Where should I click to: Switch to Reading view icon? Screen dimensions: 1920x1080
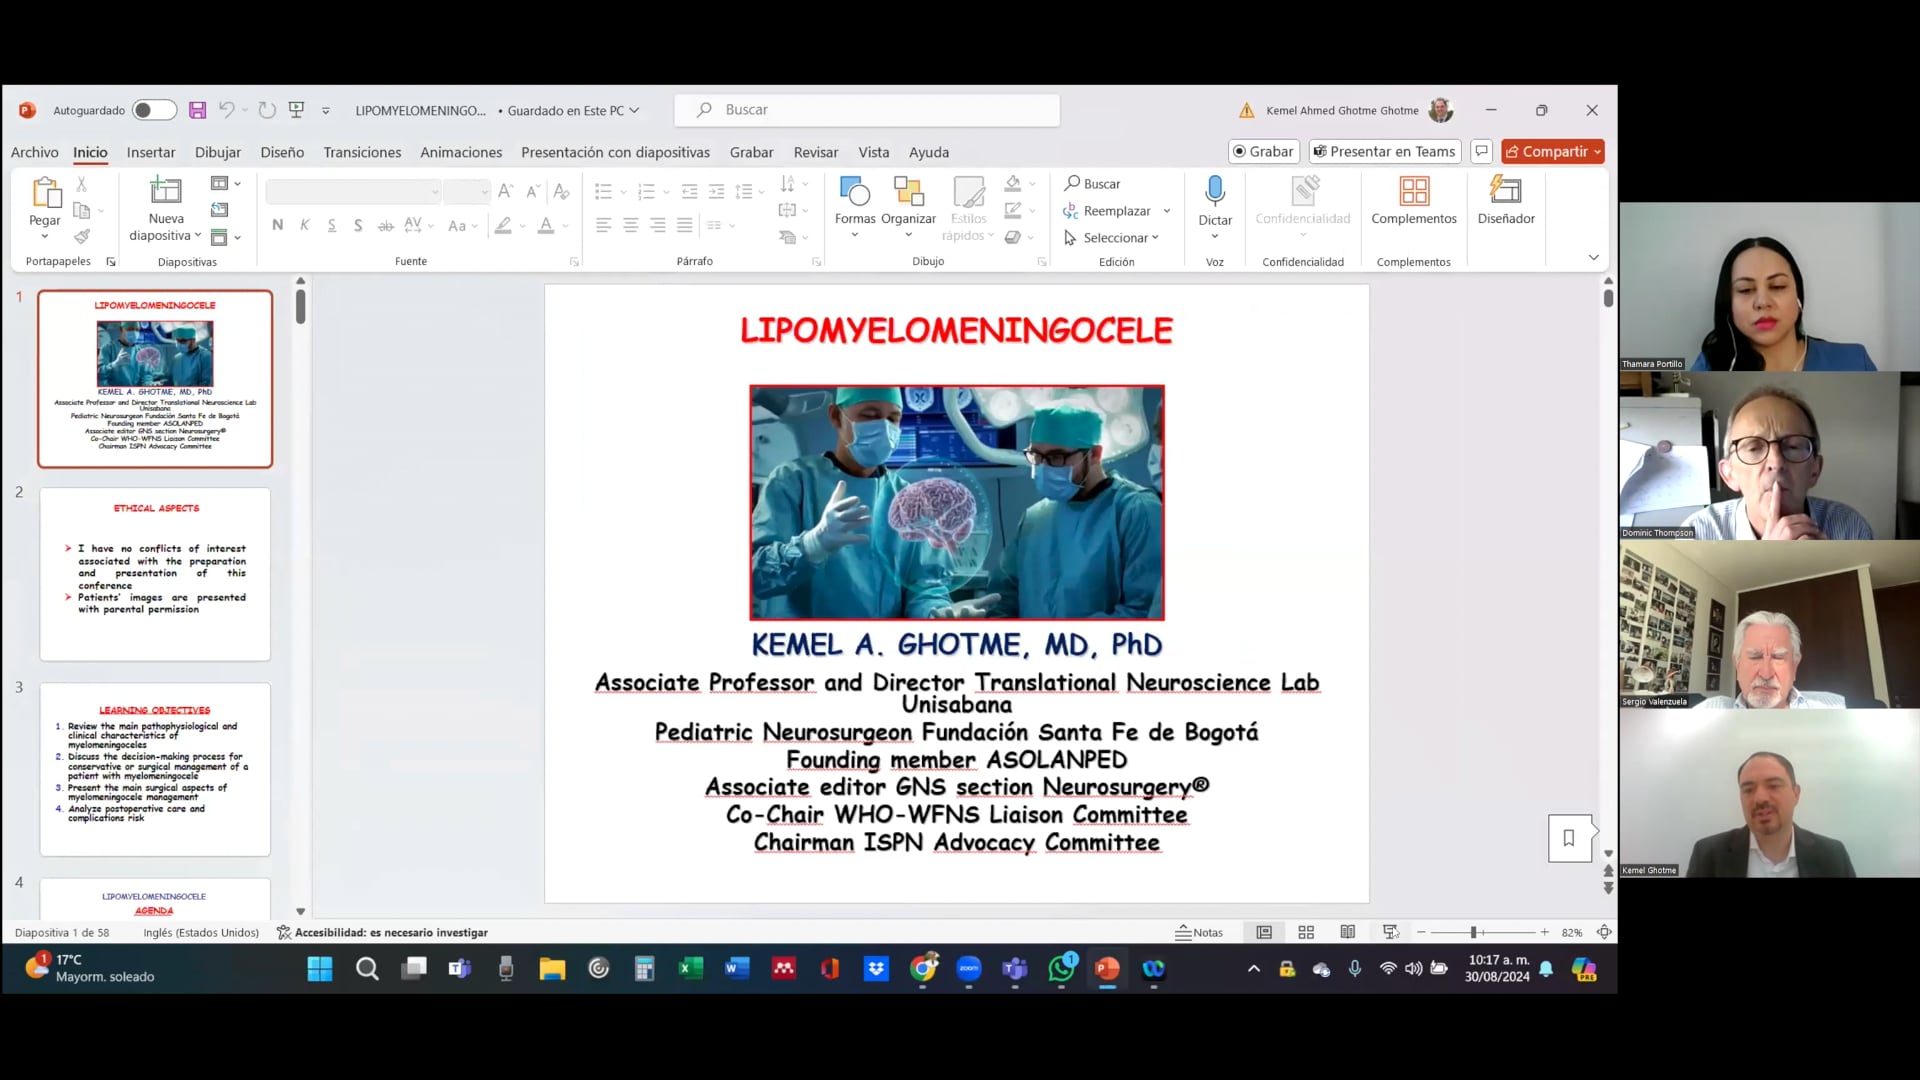click(x=1348, y=932)
